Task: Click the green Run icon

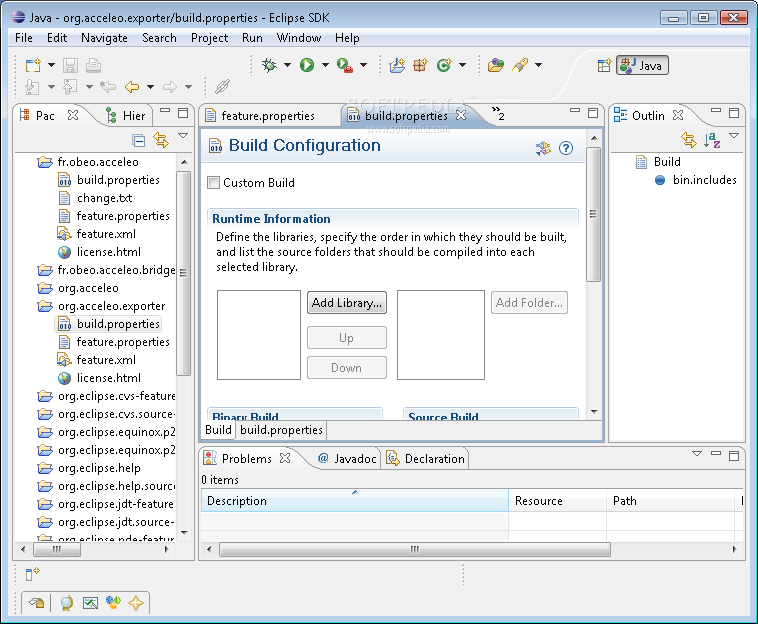Action: (x=307, y=65)
